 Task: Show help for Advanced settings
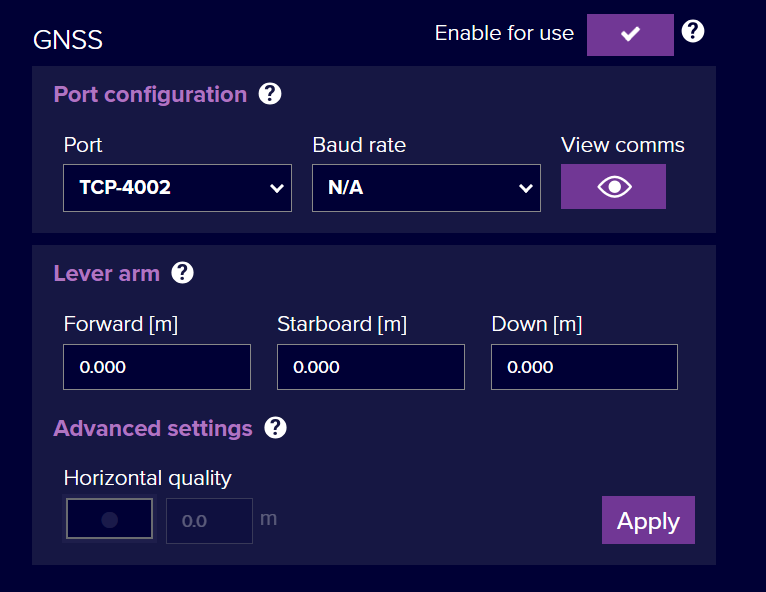(x=276, y=428)
